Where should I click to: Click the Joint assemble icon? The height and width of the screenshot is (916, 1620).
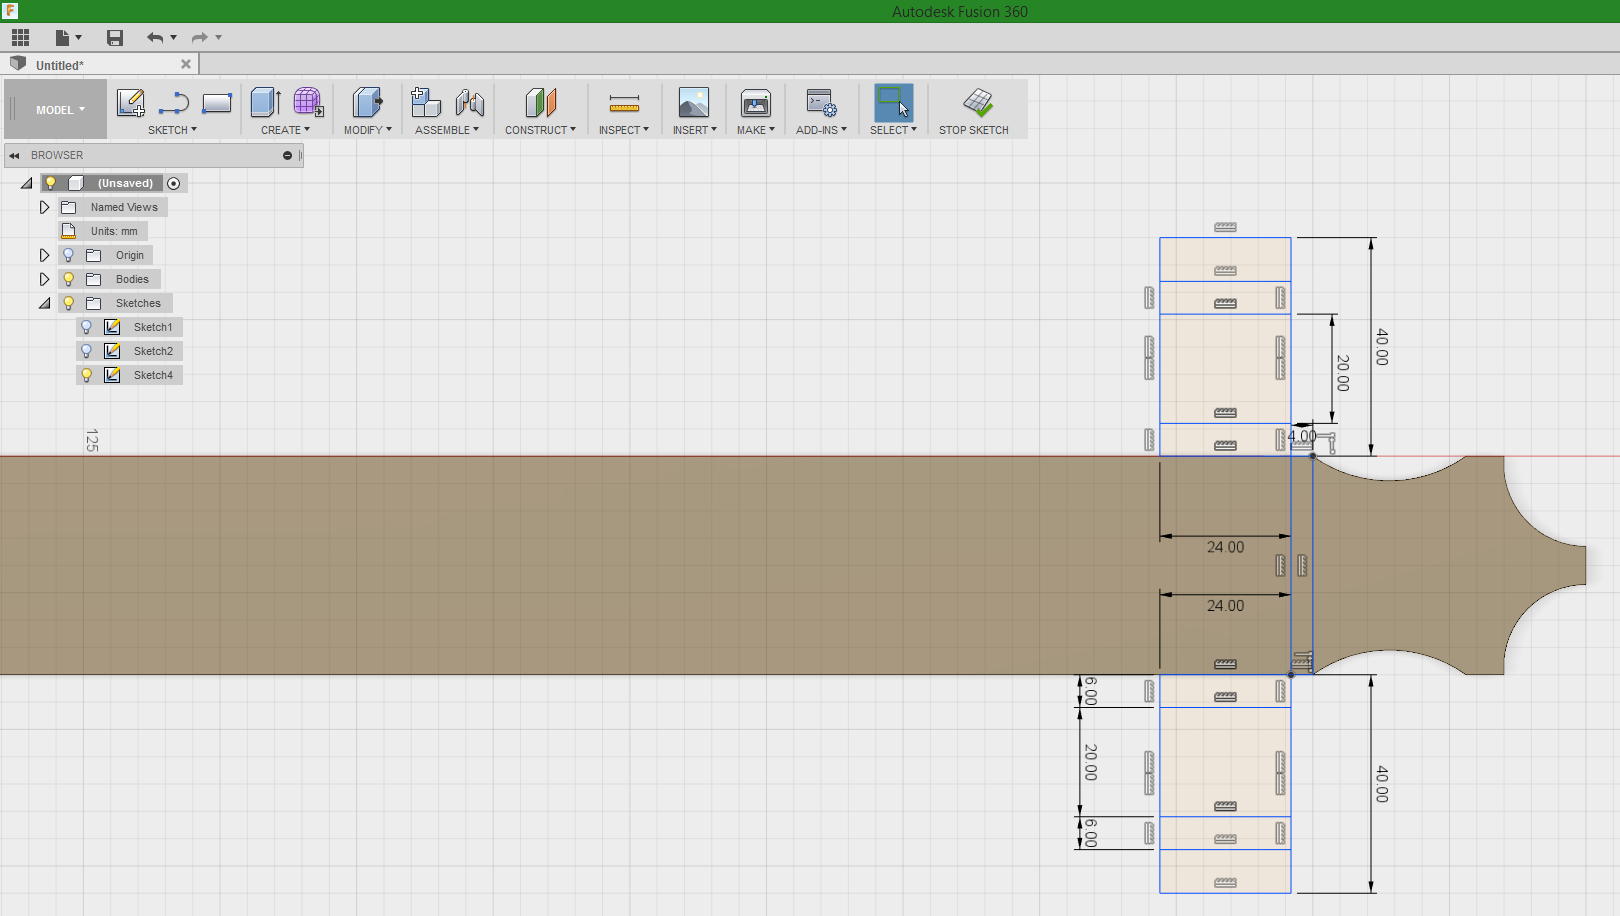click(x=469, y=102)
